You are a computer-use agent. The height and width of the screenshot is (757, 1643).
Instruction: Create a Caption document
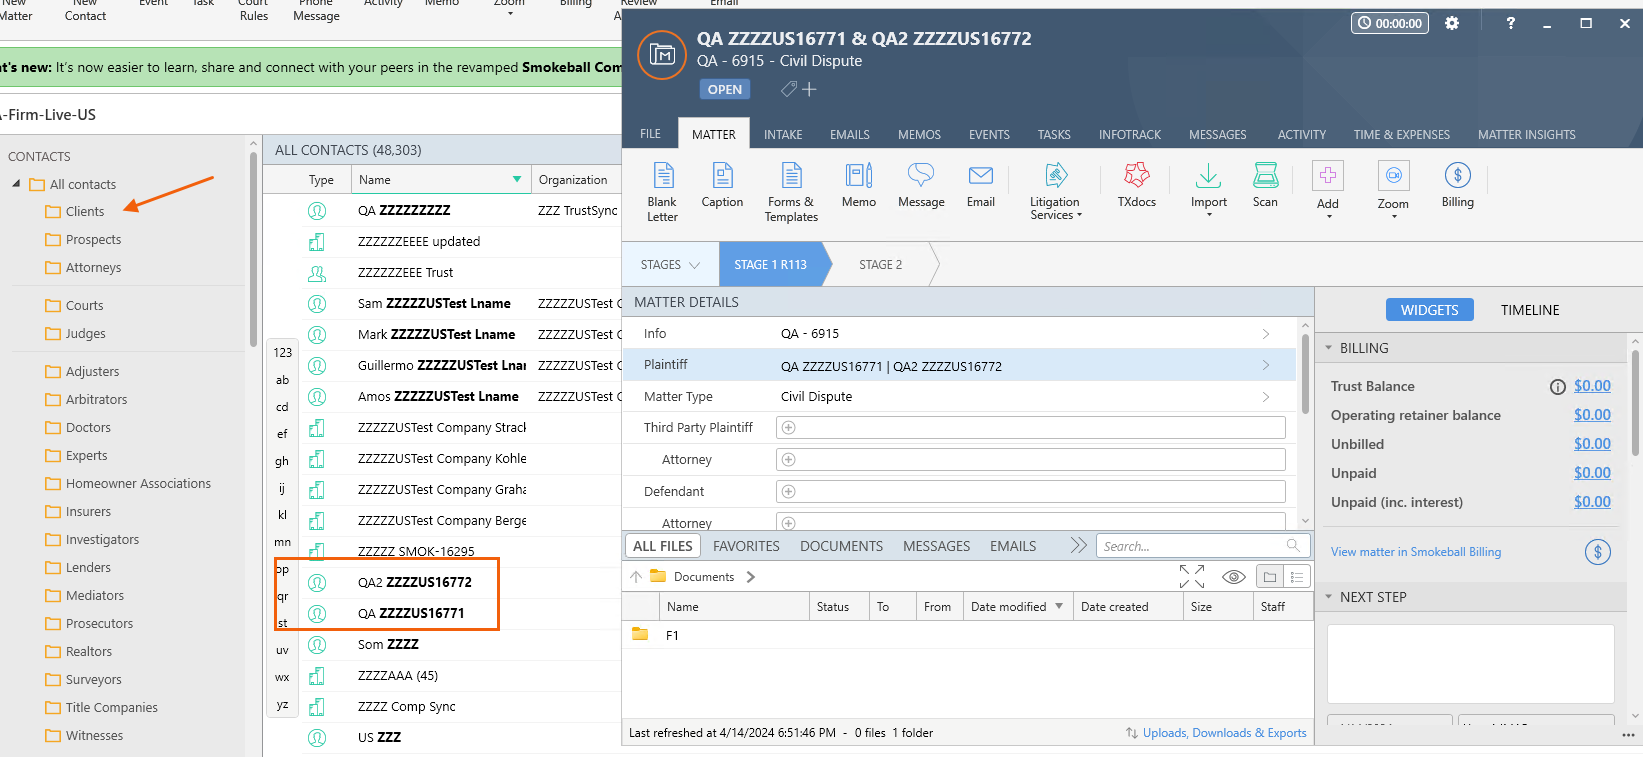(722, 186)
